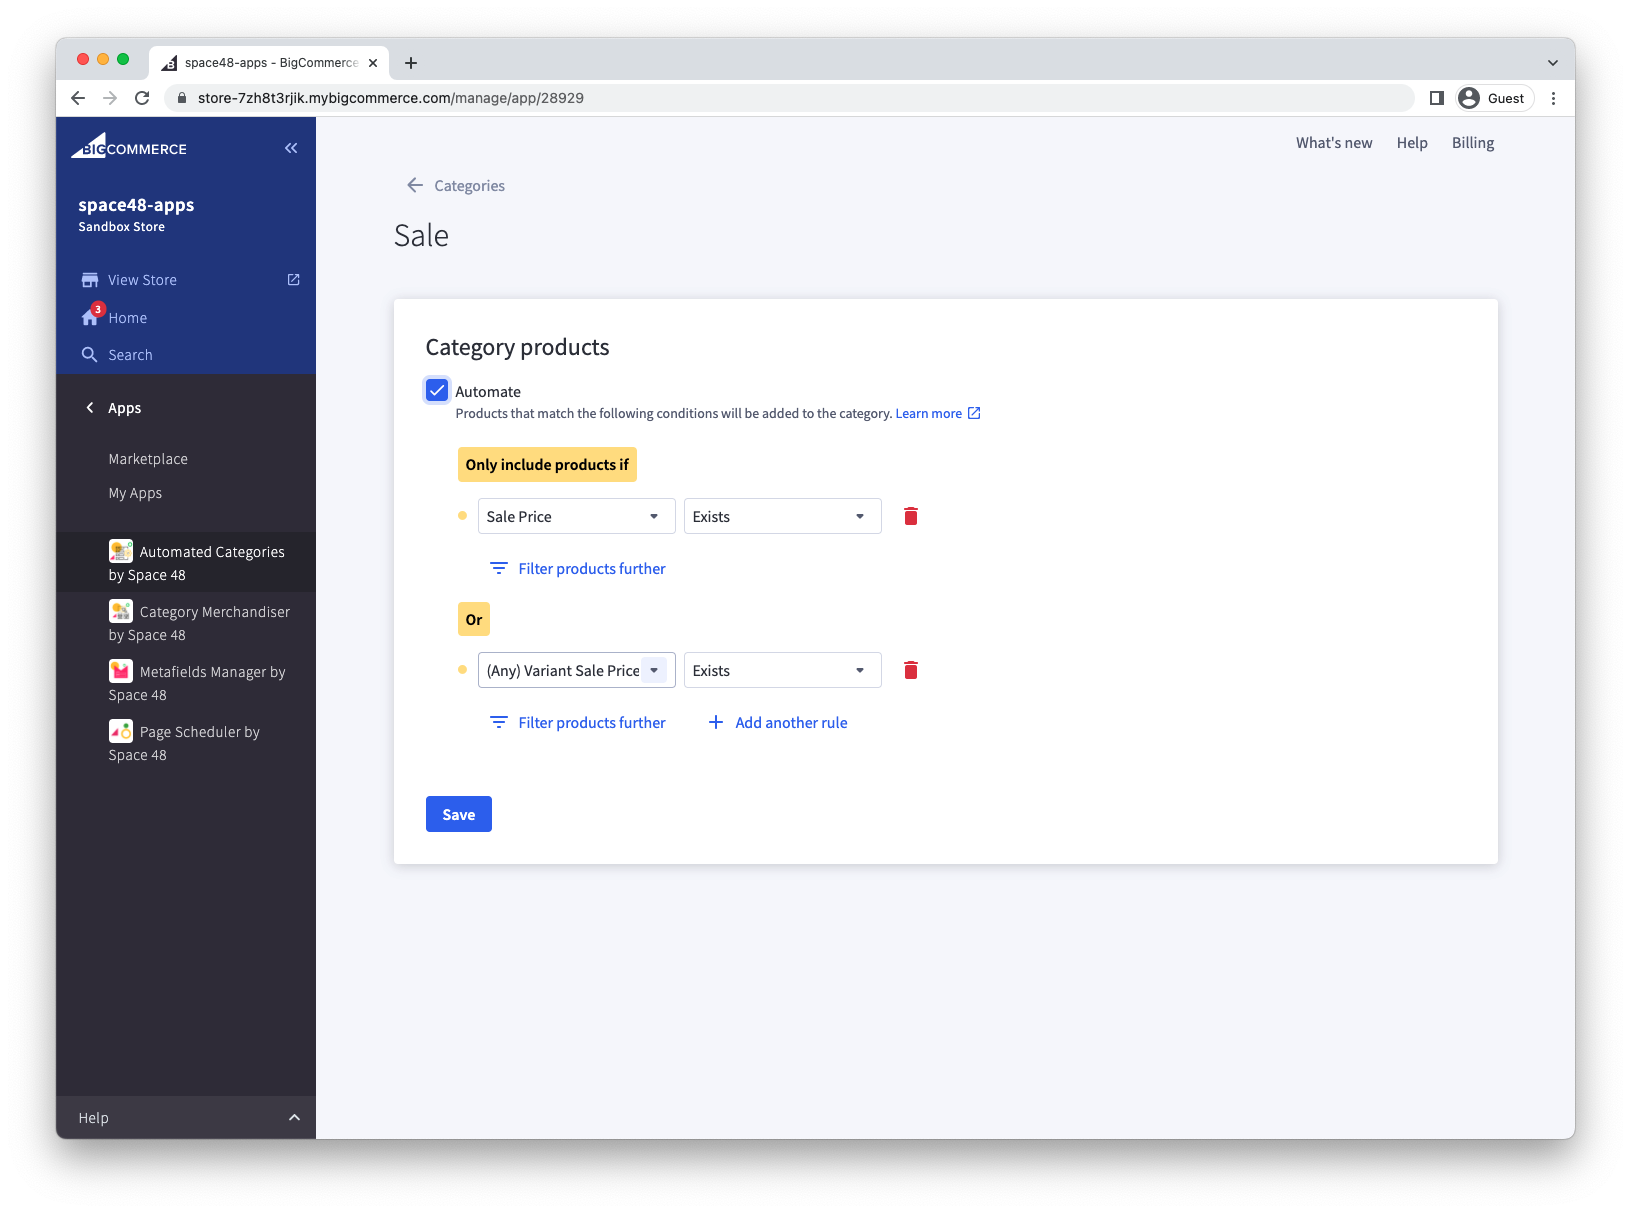Viewport: 1631px width, 1213px height.
Task: Collapse the Apps menu with back chevron
Action: [90, 408]
